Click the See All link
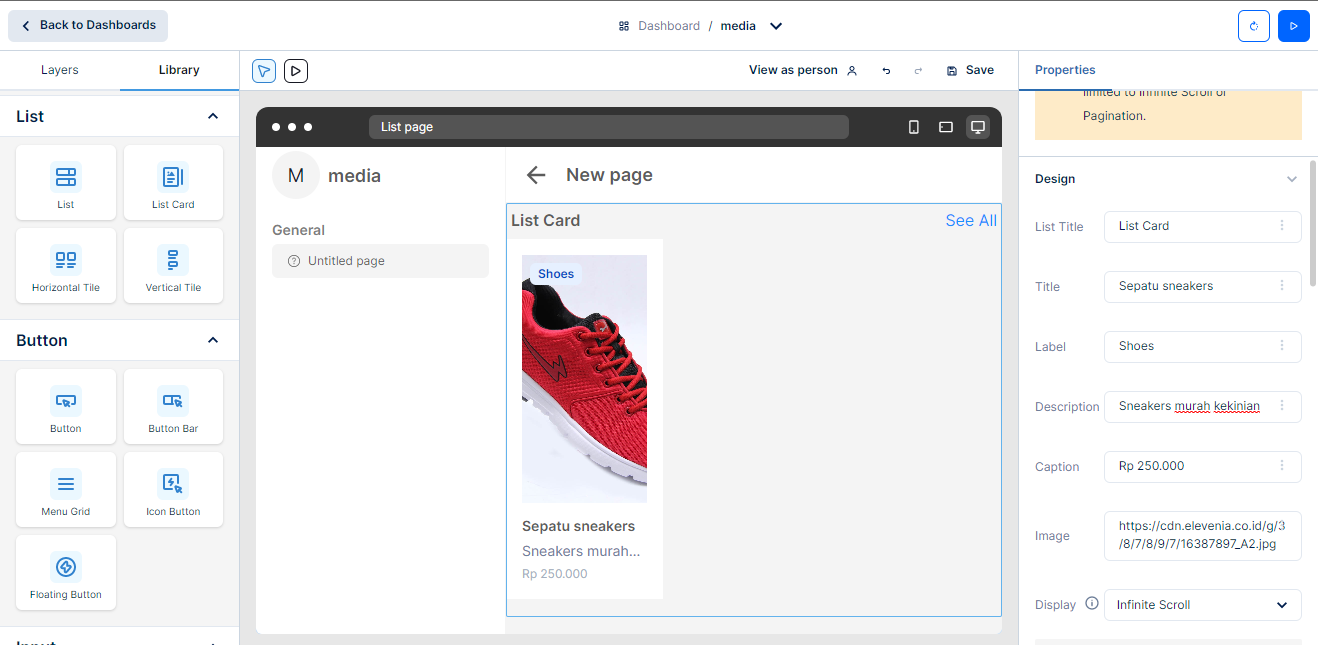 (x=970, y=221)
